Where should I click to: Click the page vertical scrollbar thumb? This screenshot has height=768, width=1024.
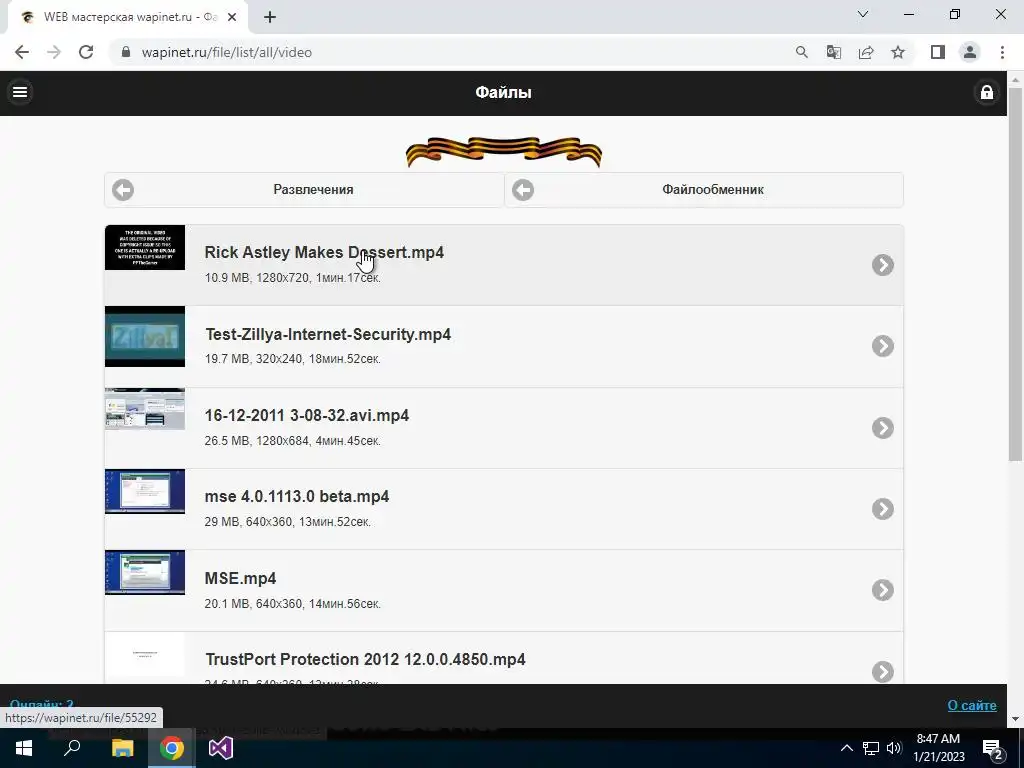click(1015, 274)
